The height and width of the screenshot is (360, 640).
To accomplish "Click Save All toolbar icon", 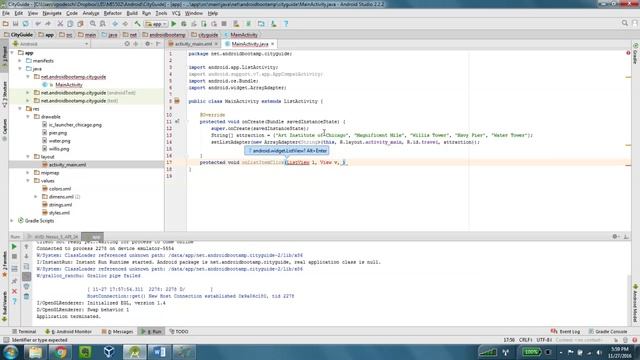I will [16, 24].
